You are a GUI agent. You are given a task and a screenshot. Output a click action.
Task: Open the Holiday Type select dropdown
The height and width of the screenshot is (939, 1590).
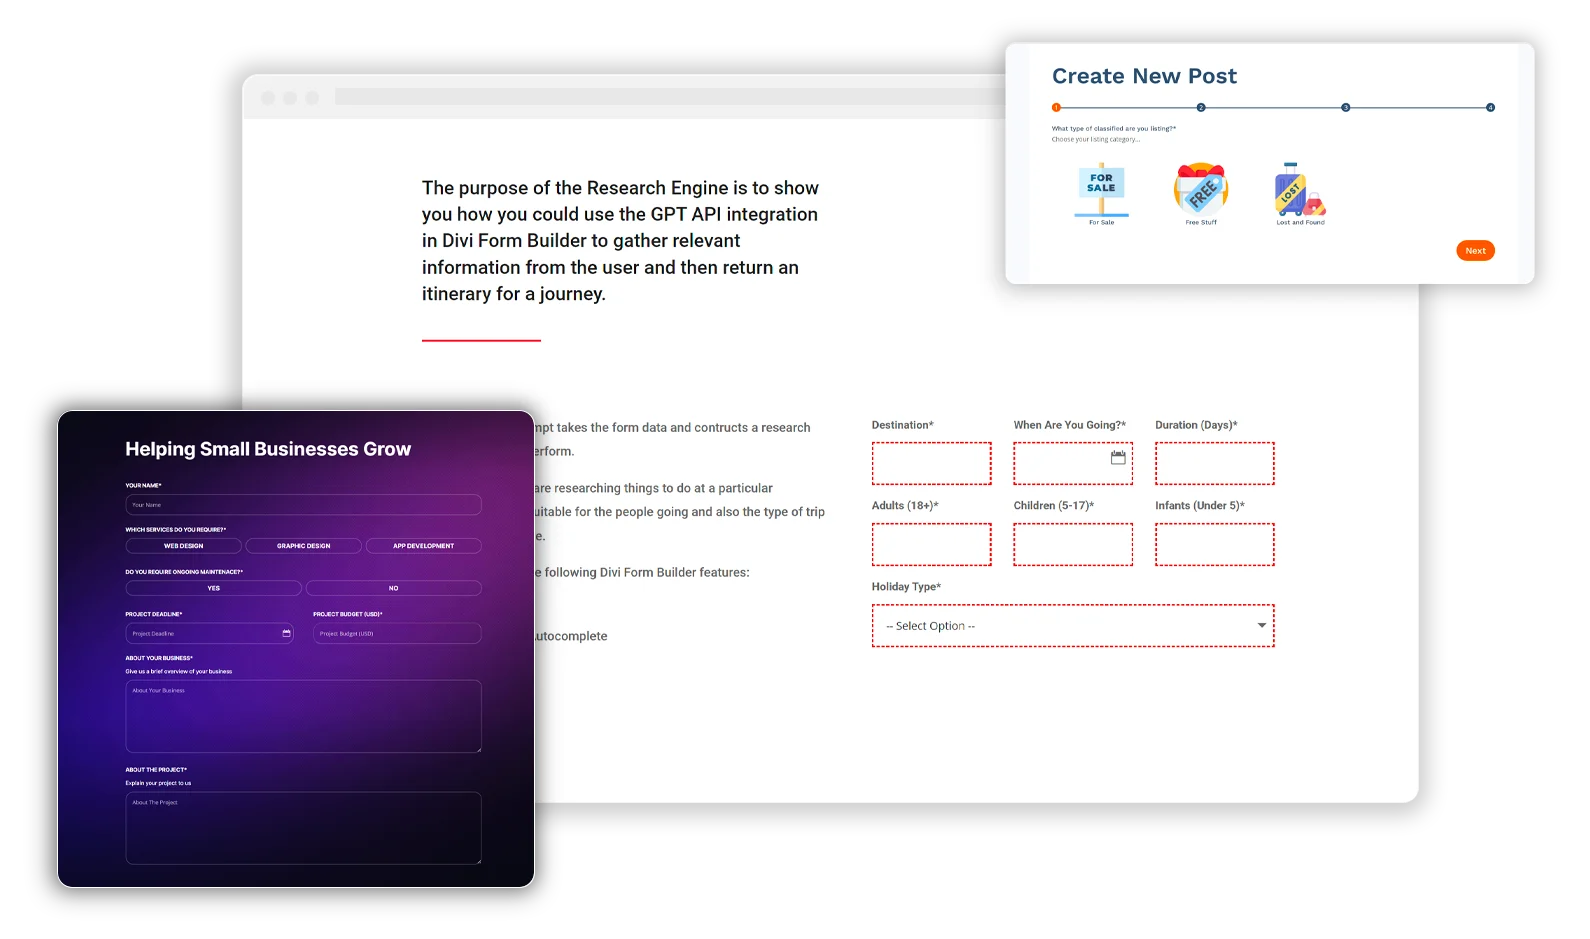click(x=1073, y=626)
